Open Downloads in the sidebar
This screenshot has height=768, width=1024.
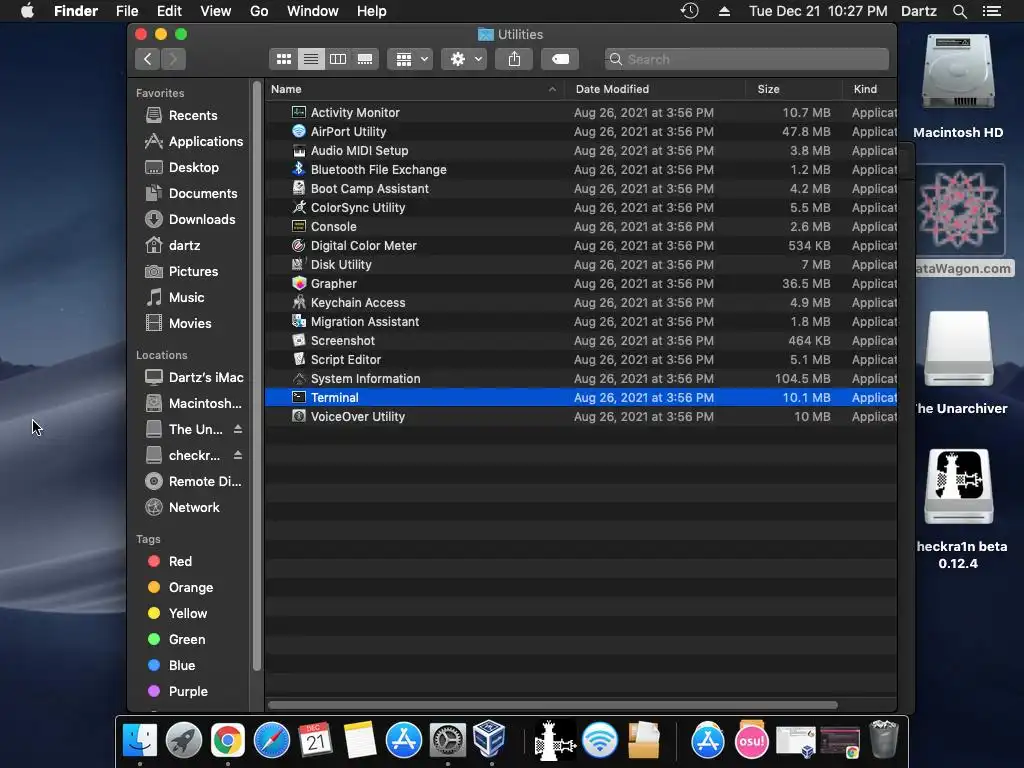click(x=193, y=219)
